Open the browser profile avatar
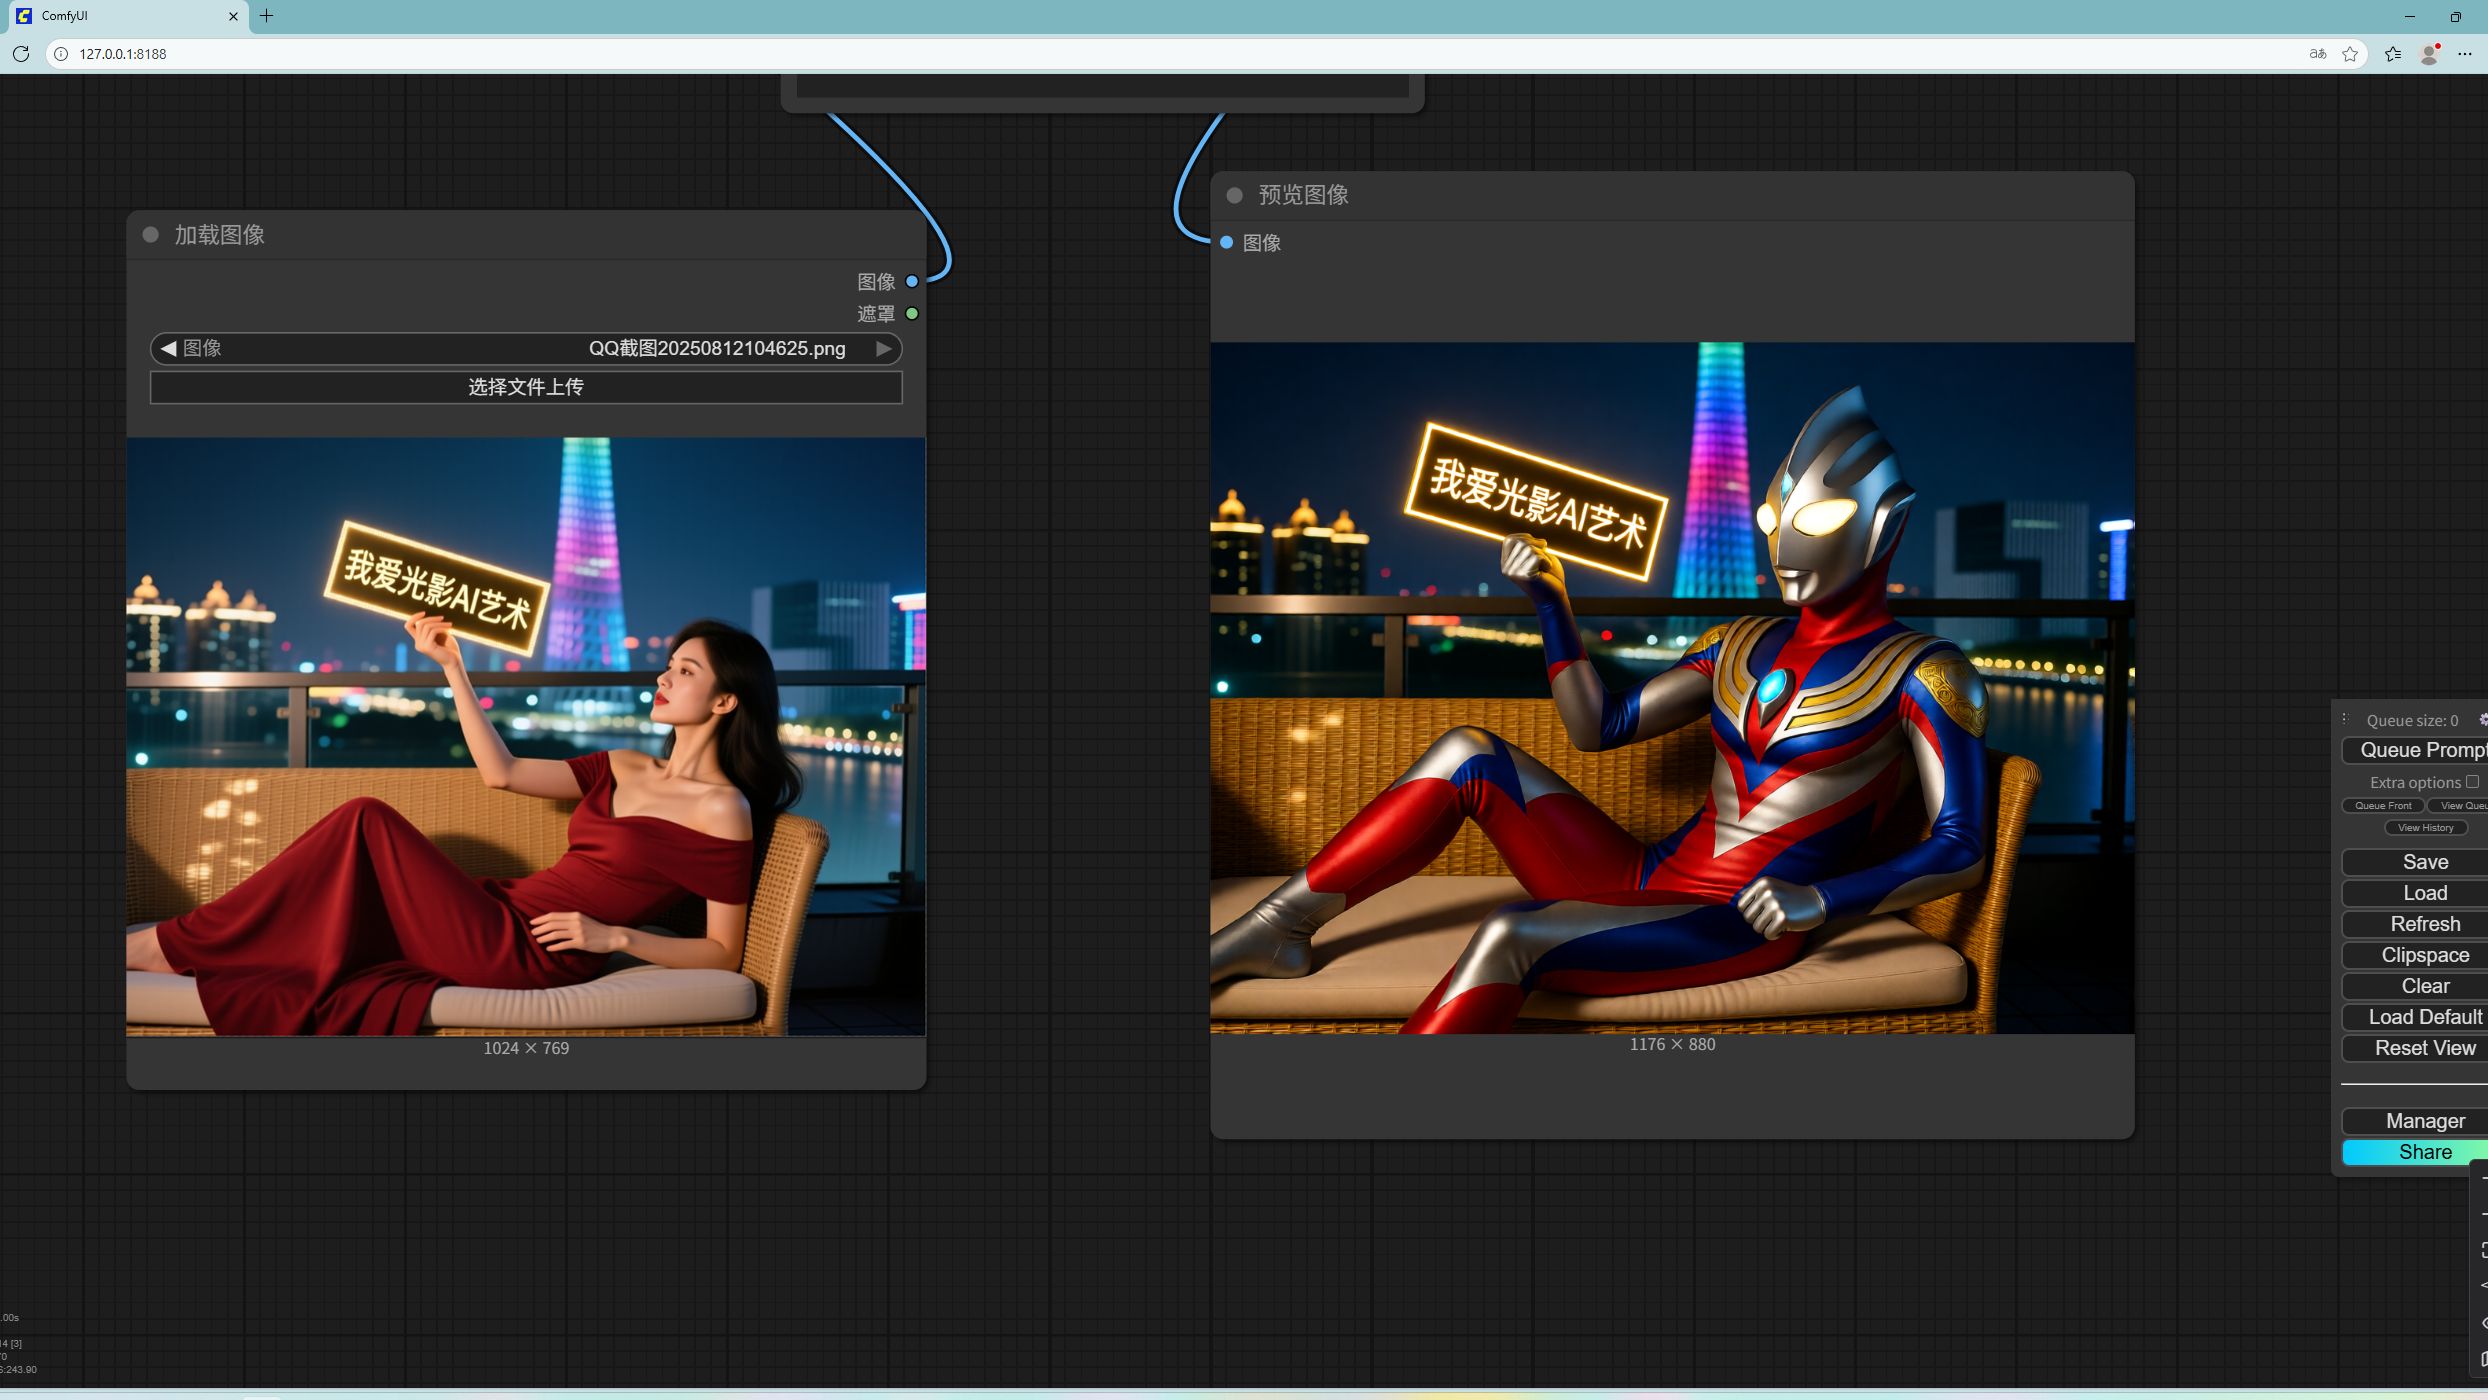Image resolution: width=2488 pixels, height=1400 pixels. (x=2430, y=54)
